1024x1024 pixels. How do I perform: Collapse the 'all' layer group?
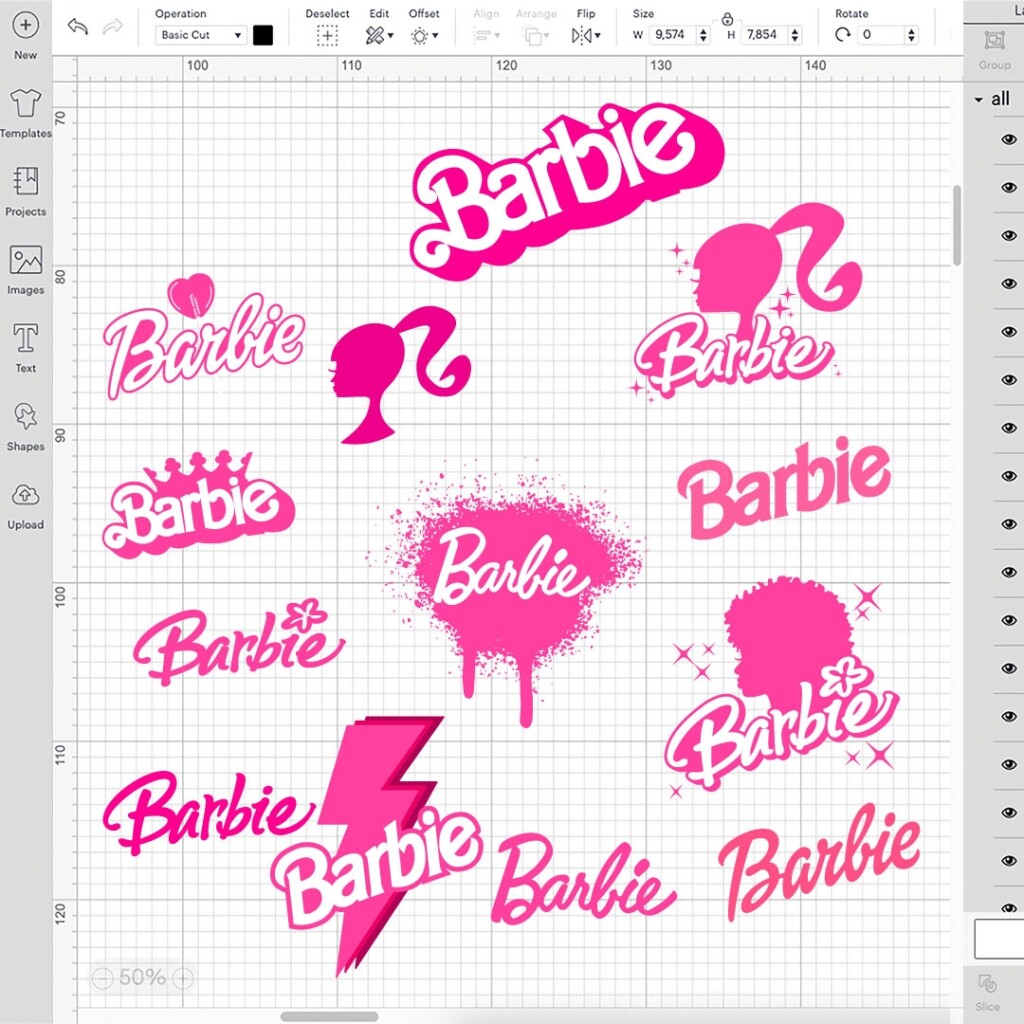point(978,100)
